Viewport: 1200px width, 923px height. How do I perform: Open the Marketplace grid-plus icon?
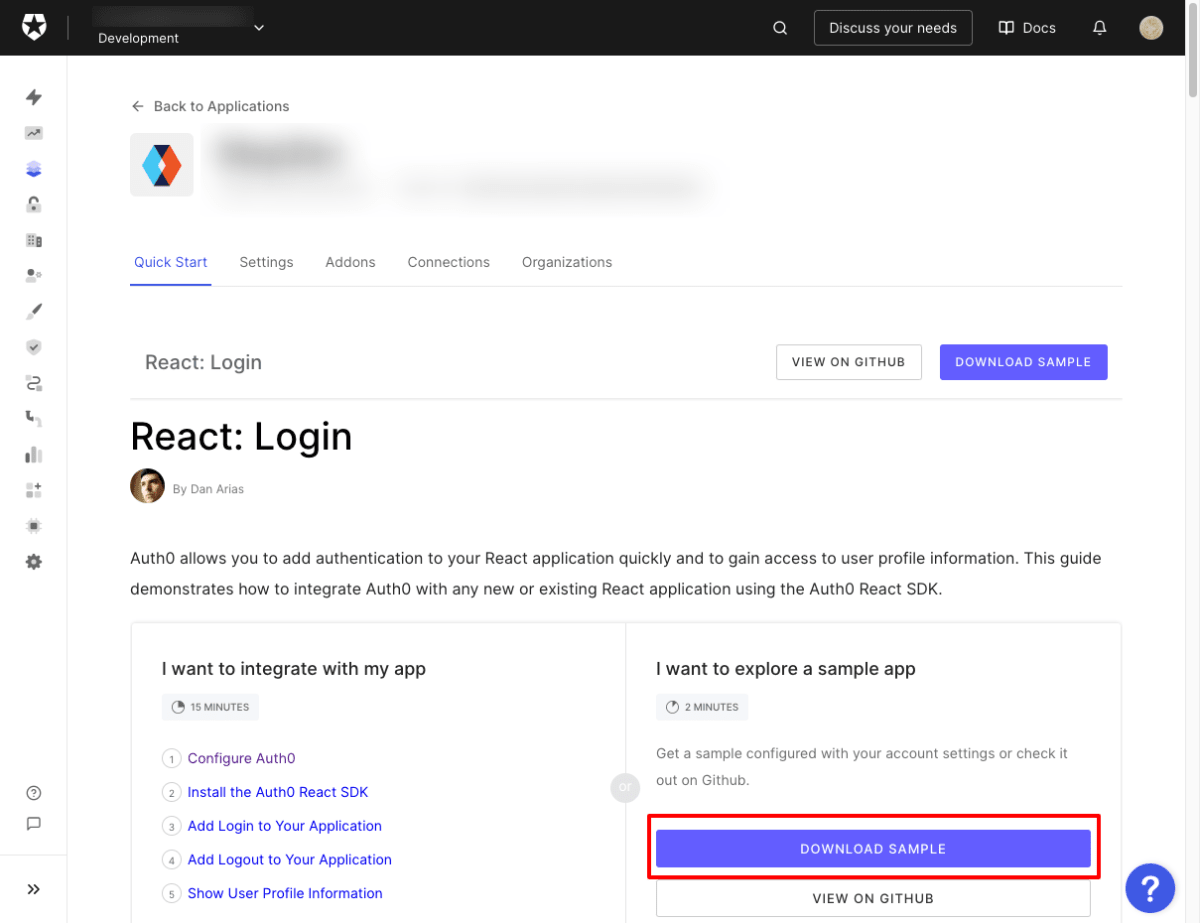pos(34,490)
